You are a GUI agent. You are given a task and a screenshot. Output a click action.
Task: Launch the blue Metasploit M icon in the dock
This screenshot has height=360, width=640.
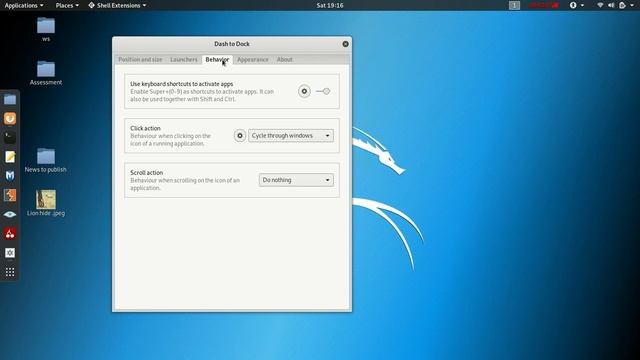coord(10,176)
